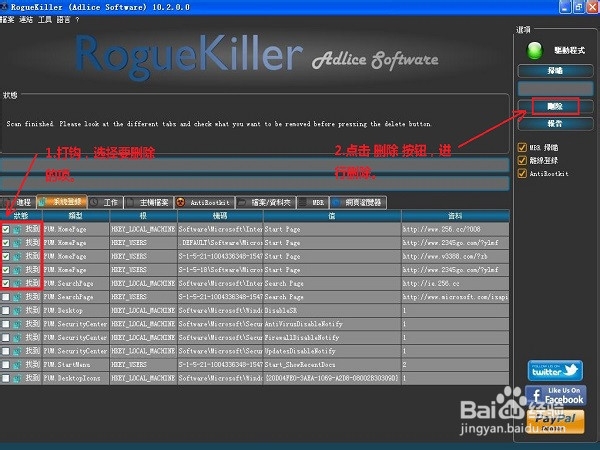The height and width of the screenshot is (450, 600).
Task: Click registry icon in the http://www.256.cc/?008 row
Action: [x=17, y=230]
